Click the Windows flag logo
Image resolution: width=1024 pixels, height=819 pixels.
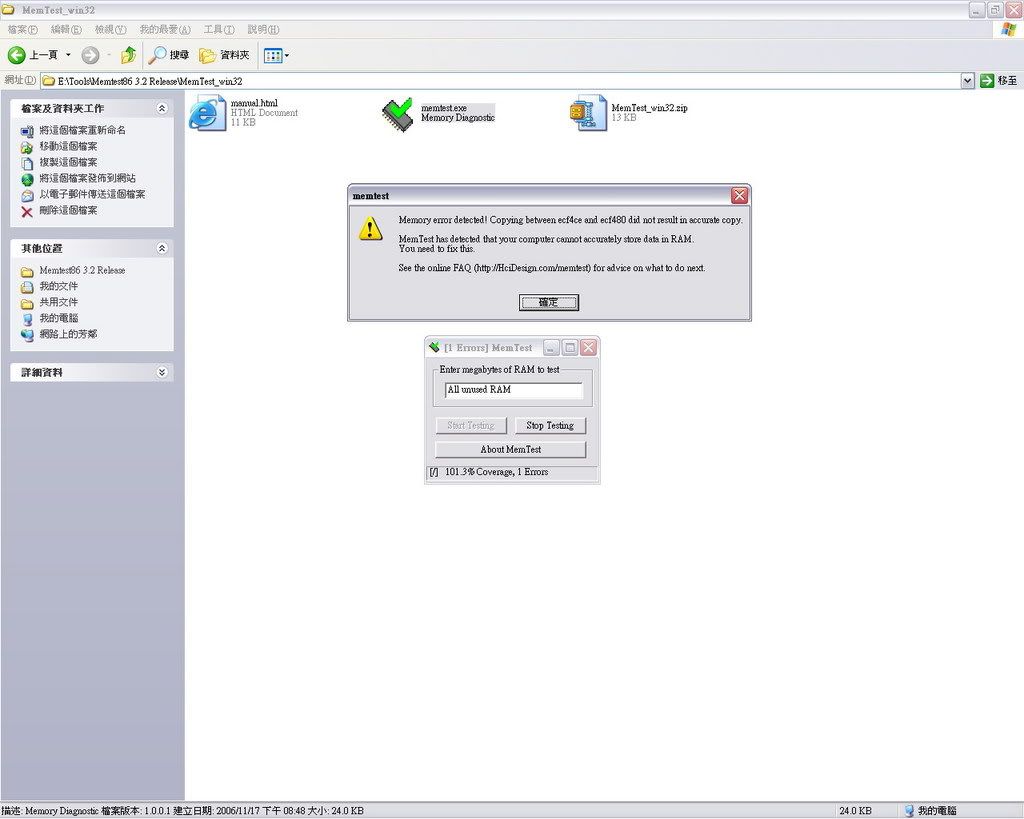click(1009, 29)
